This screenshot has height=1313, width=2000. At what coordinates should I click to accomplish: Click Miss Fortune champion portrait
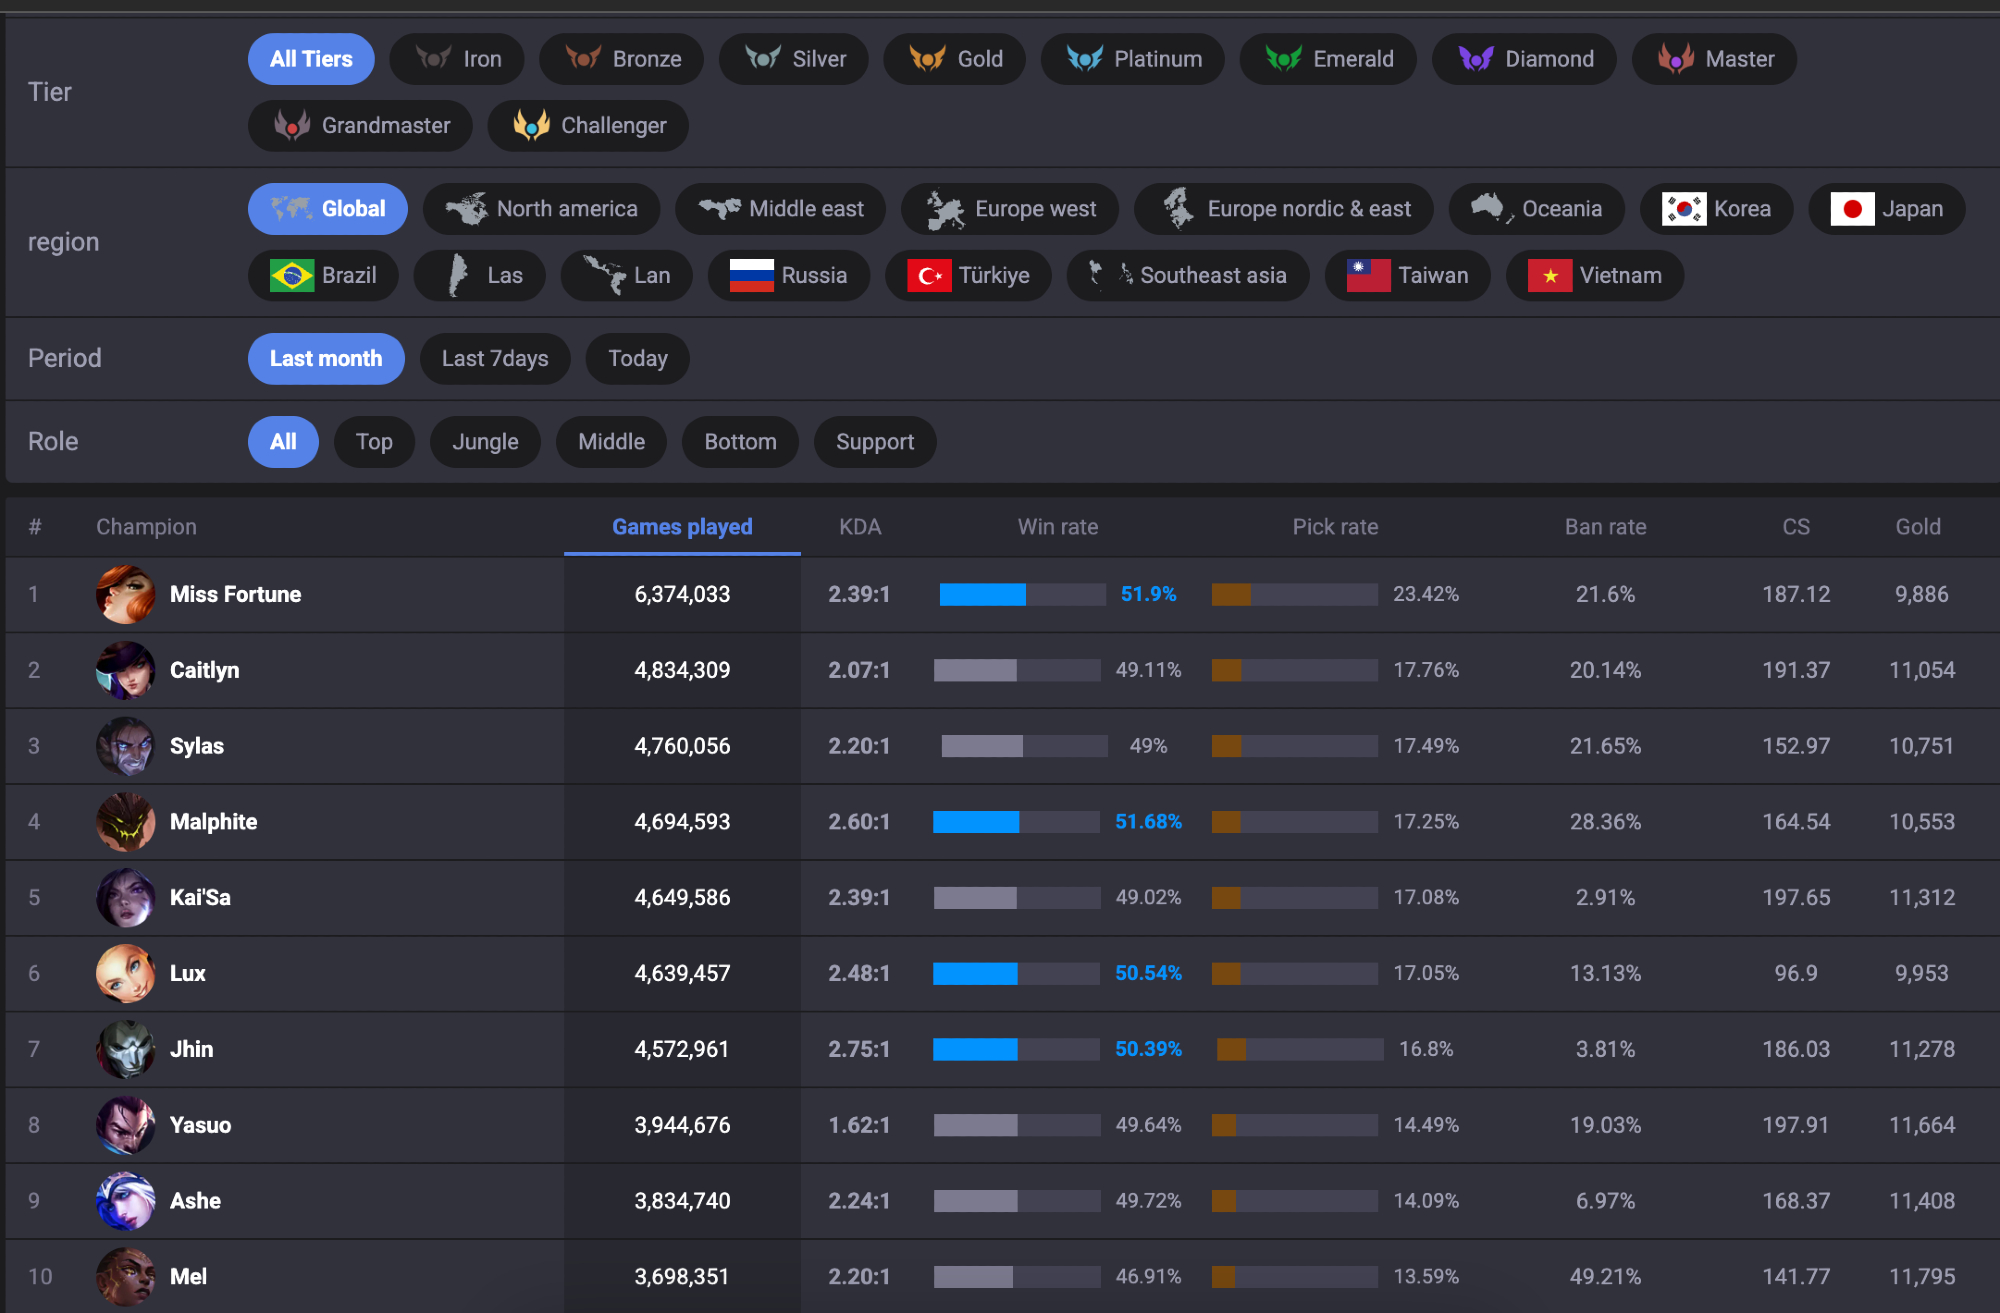[x=125, y=595]
